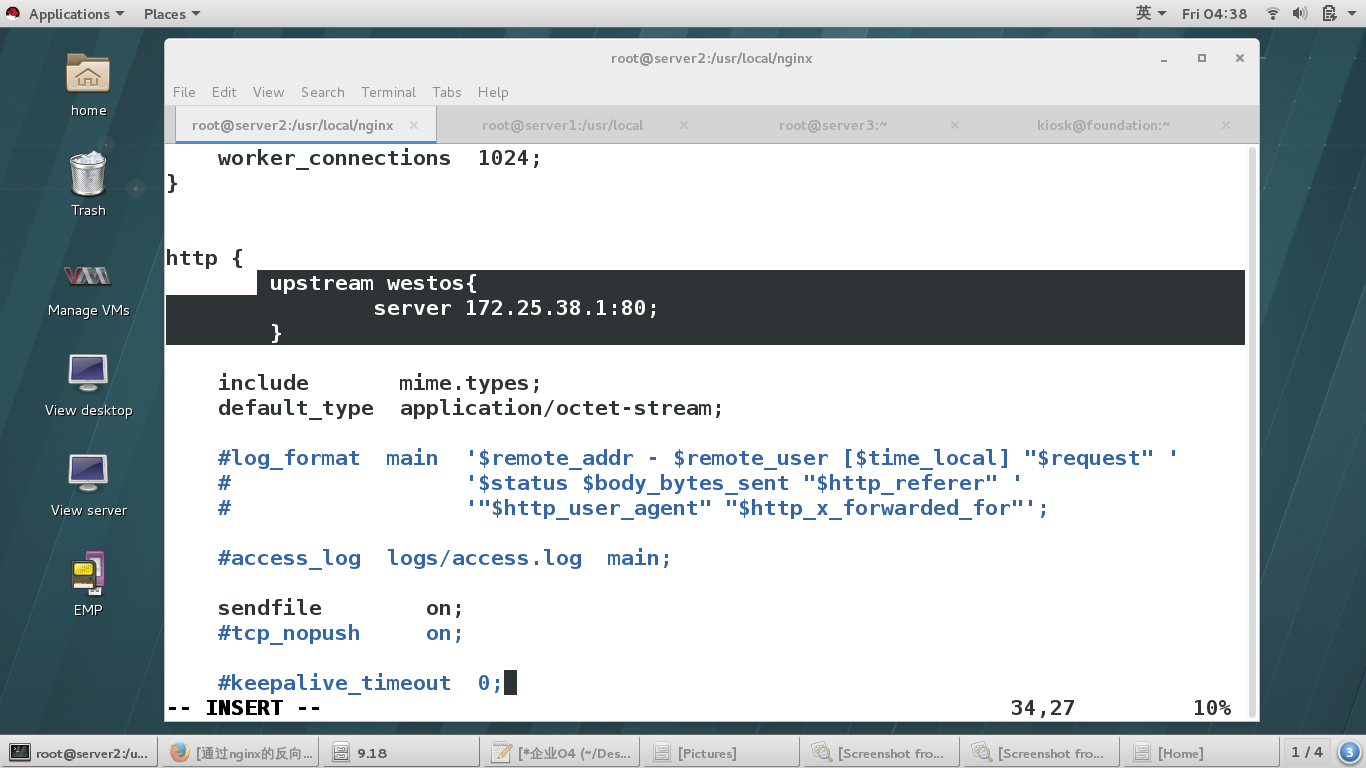Click the '-- INSERT --' mode indicator
Screen dimensions: 1366x768
tap(243, 708)
